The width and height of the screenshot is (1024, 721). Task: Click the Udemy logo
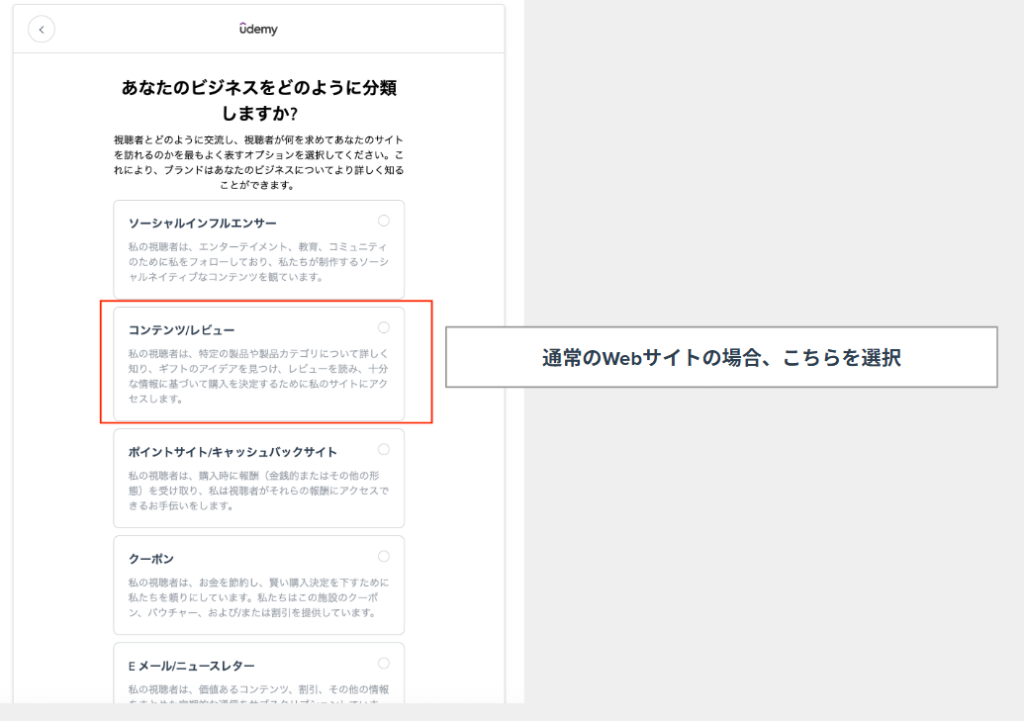tap(258, 29)
